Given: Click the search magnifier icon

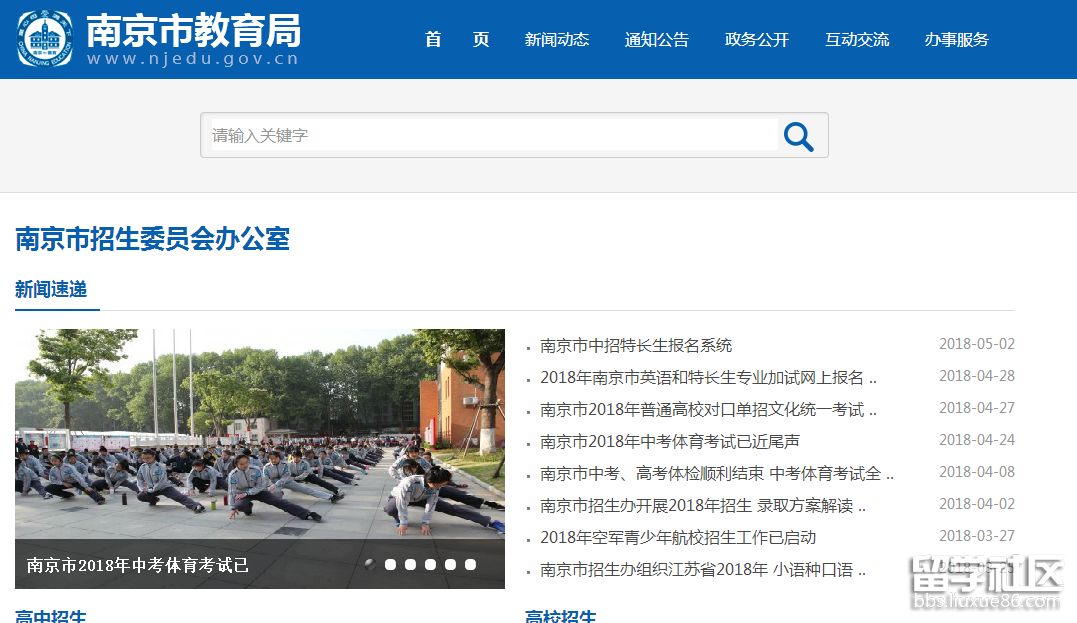Looking at the screenshot, I should click(x=798, y=136).
